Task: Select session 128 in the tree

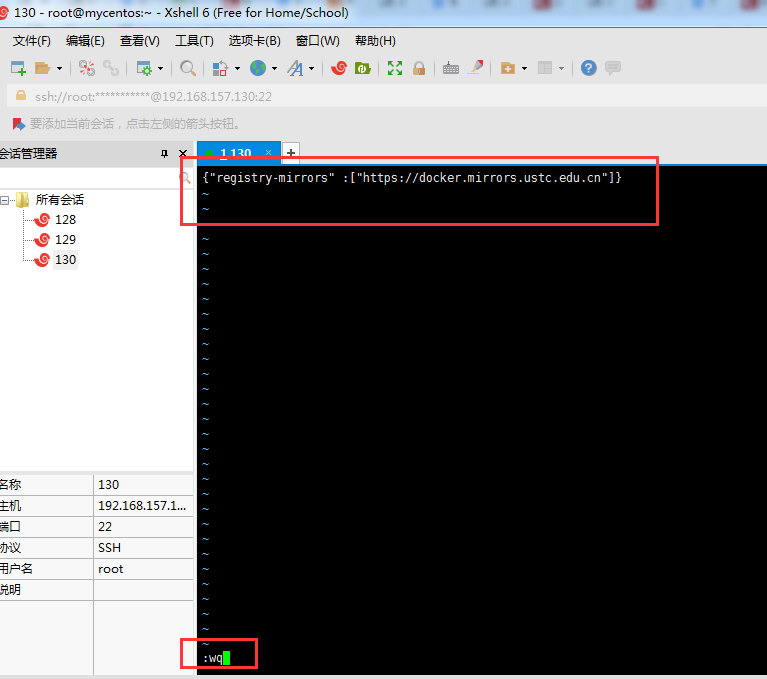Action: click(55, 220)
